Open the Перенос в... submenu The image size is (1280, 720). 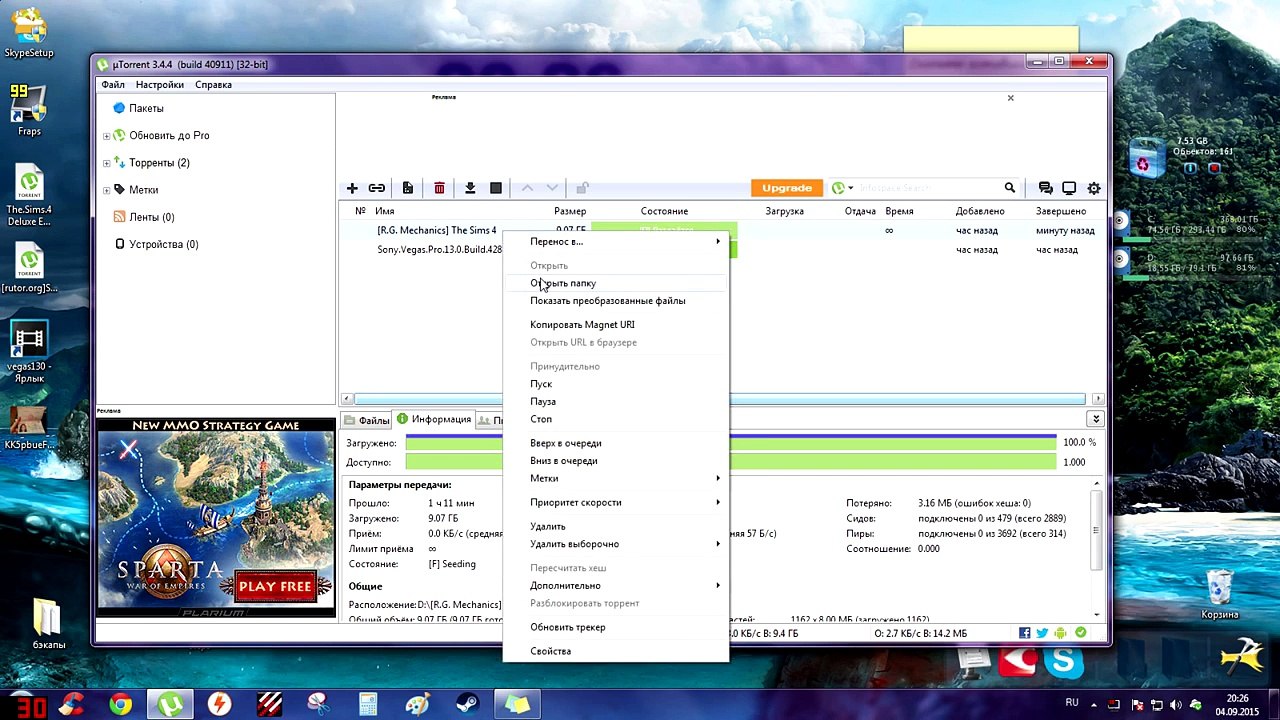[x=616, y=241]
